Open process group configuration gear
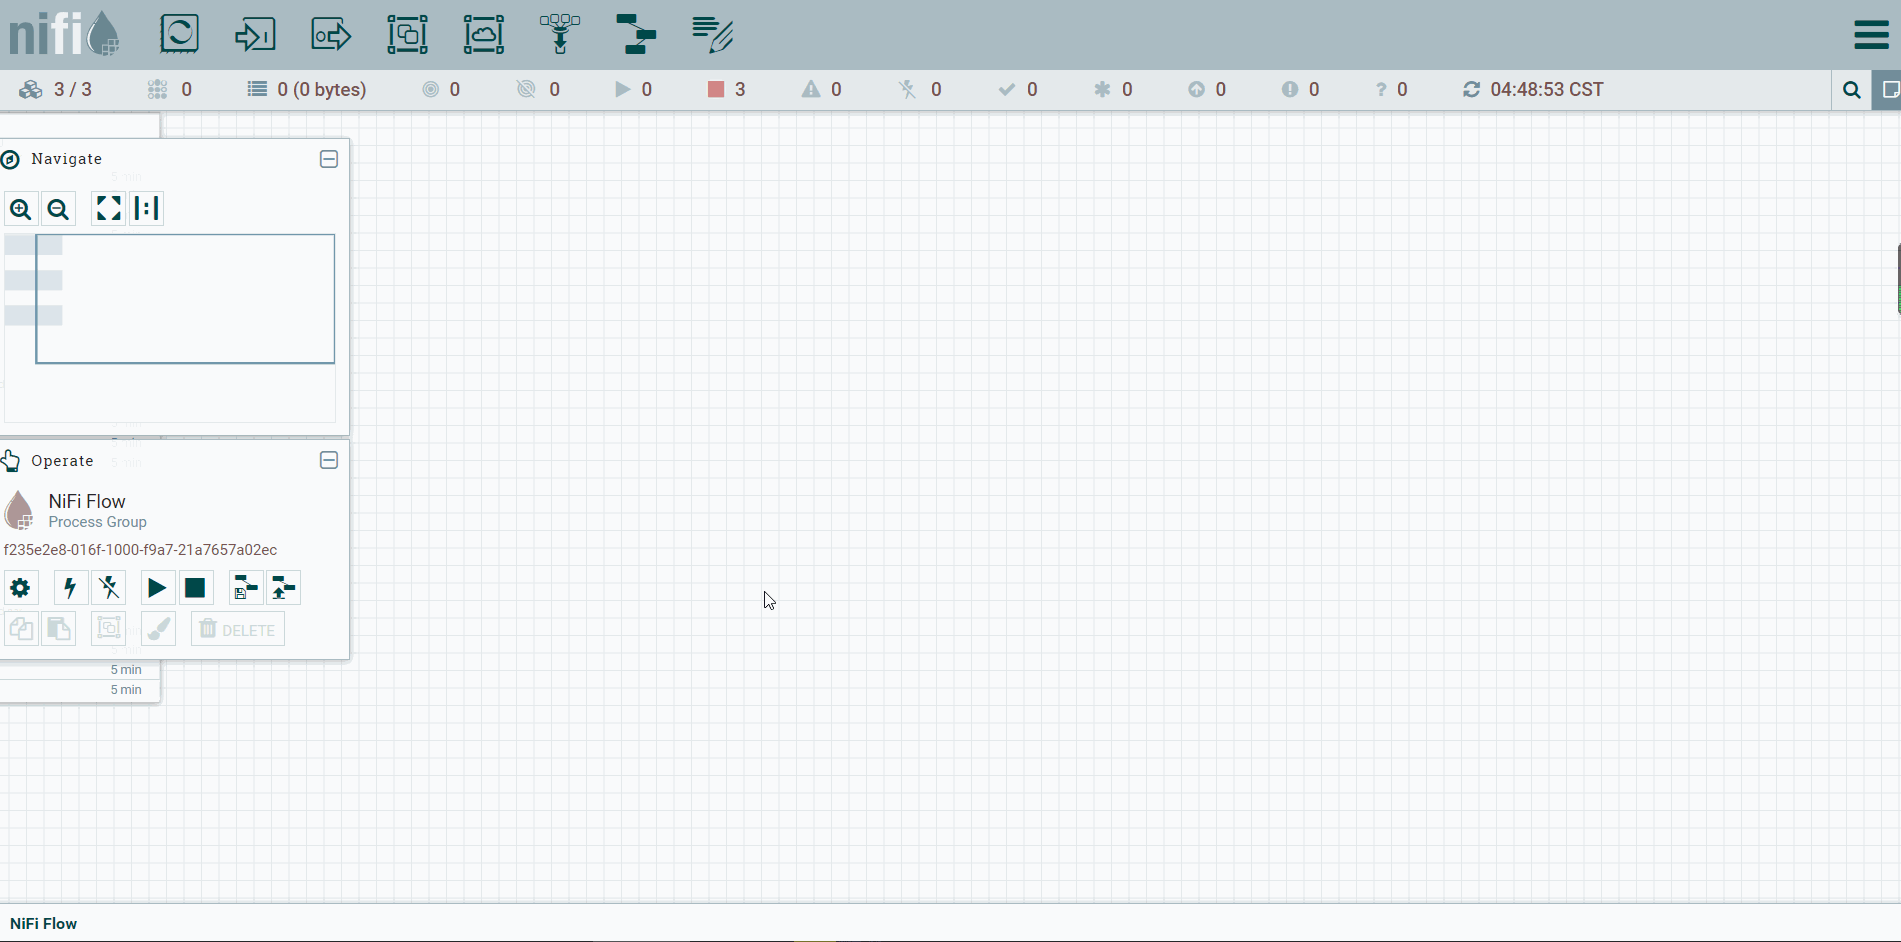This screenshot has width=1901, height=942. [20, 588]
